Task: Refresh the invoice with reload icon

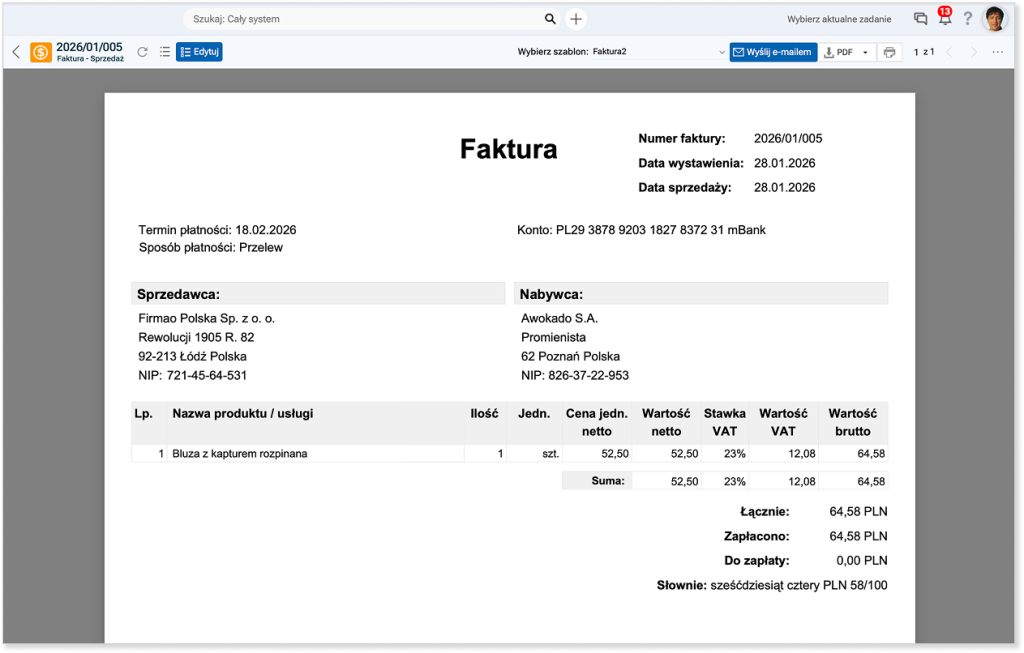Action: point(142,52)
